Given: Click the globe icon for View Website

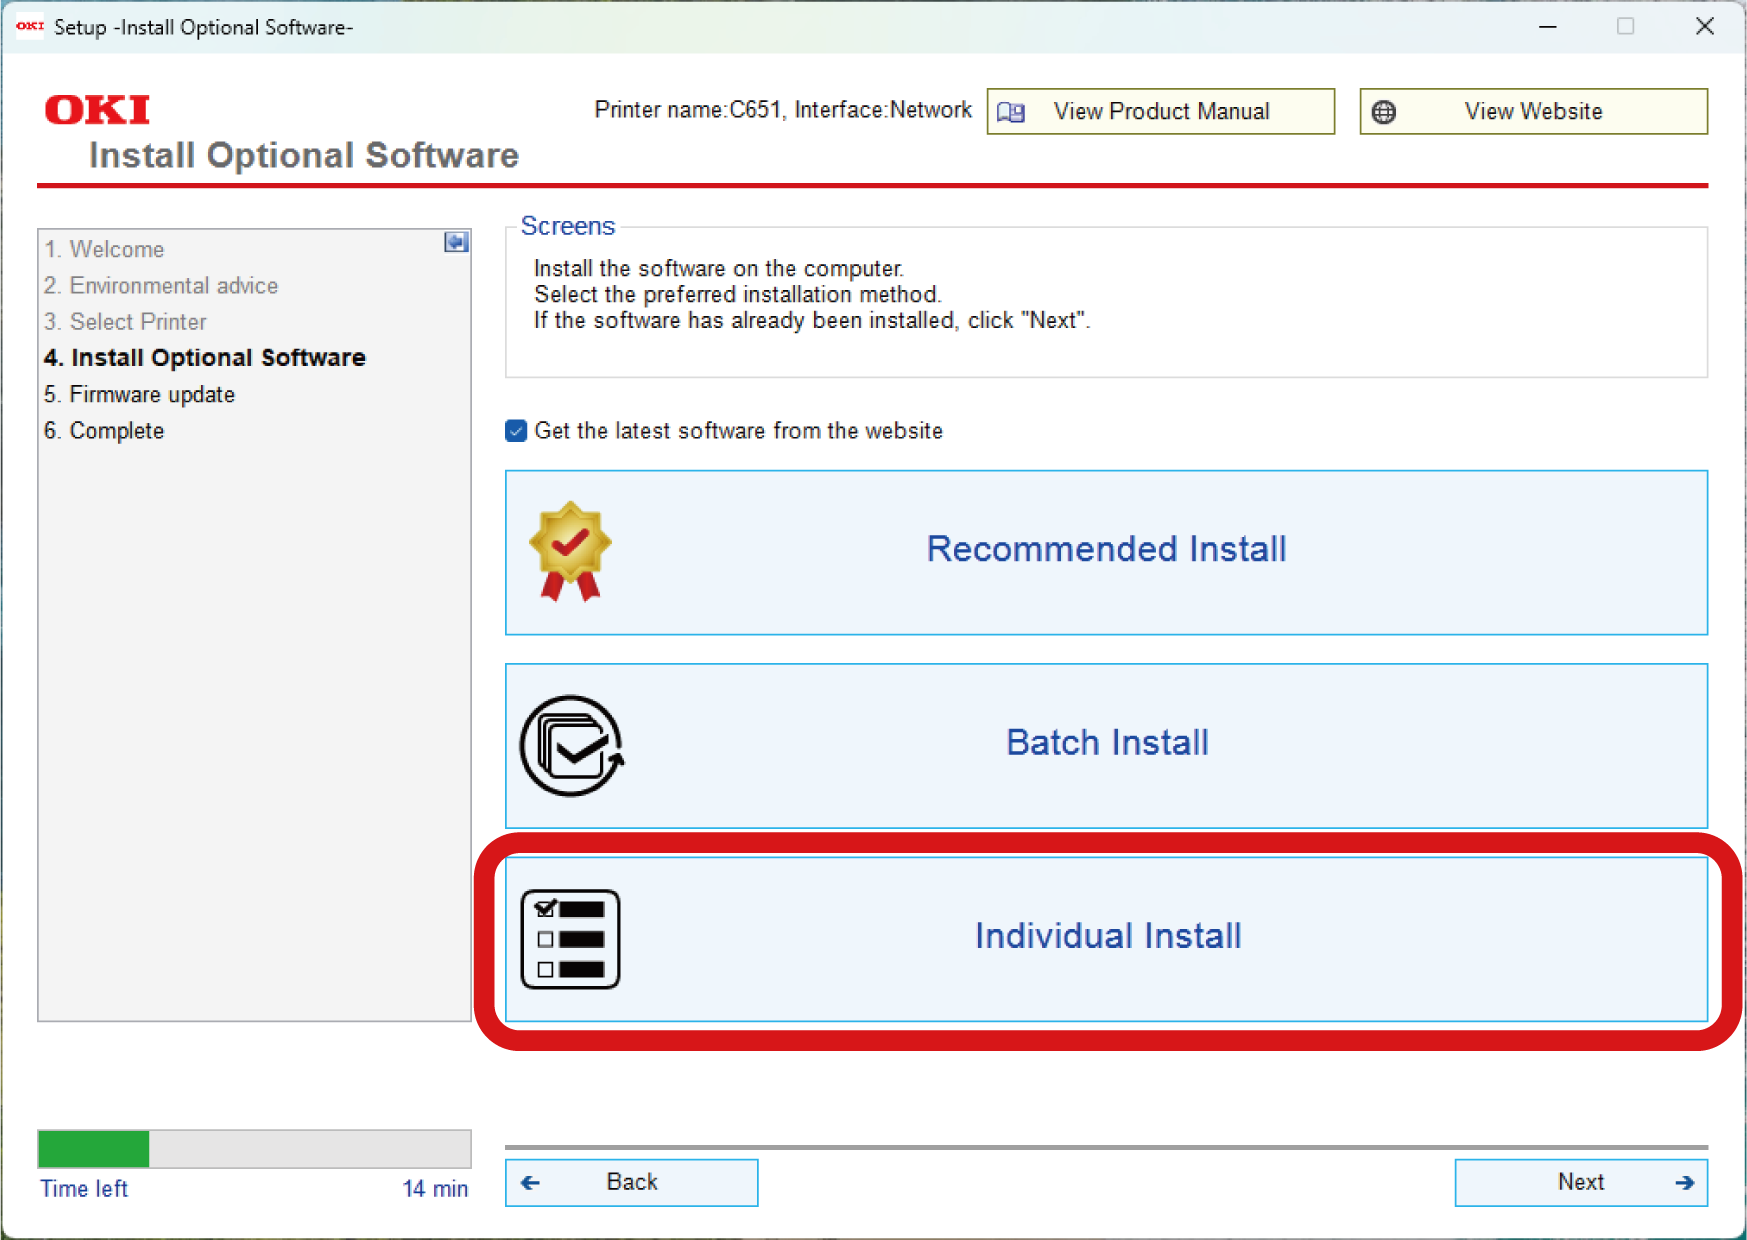Looking at the screenshot, I should (x=1384, y=112).
